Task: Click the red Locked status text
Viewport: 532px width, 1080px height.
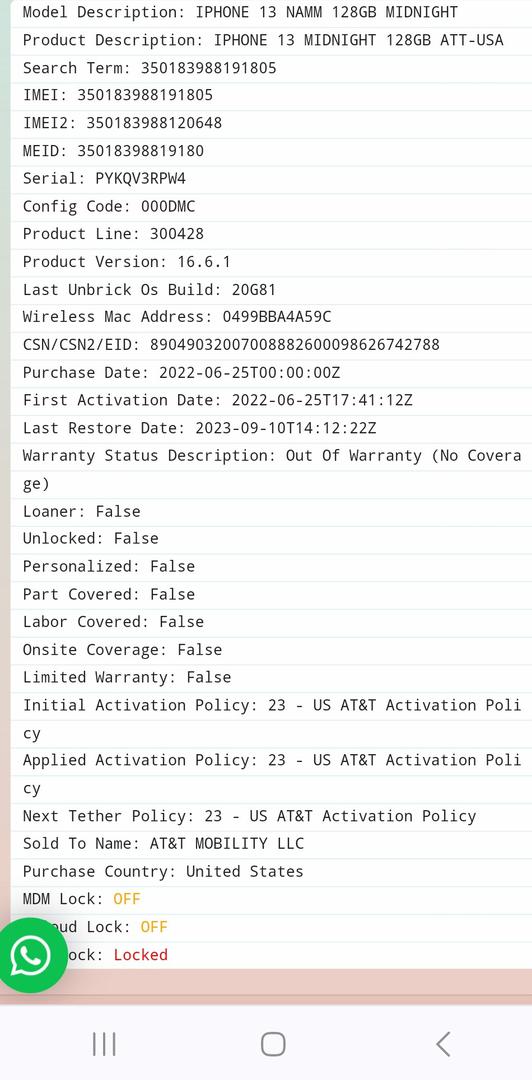Action: [x=141, y=955]
